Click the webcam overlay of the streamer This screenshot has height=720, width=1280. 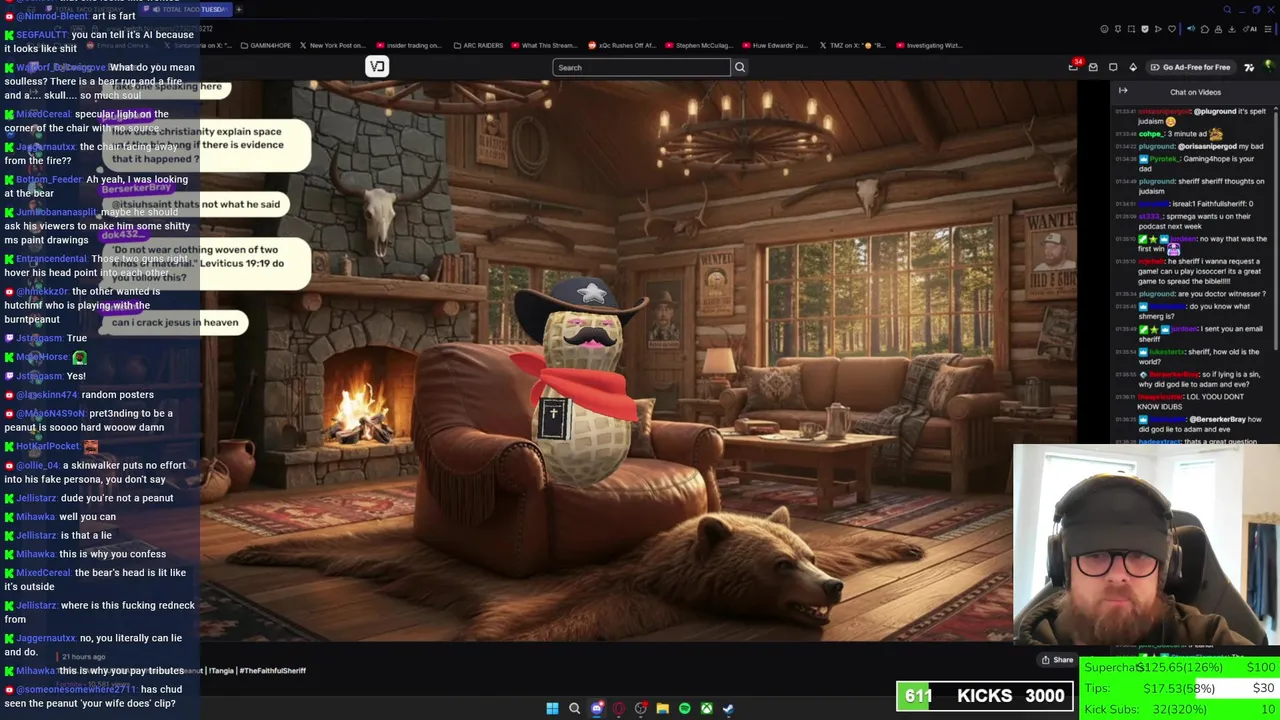(1146, 546)
